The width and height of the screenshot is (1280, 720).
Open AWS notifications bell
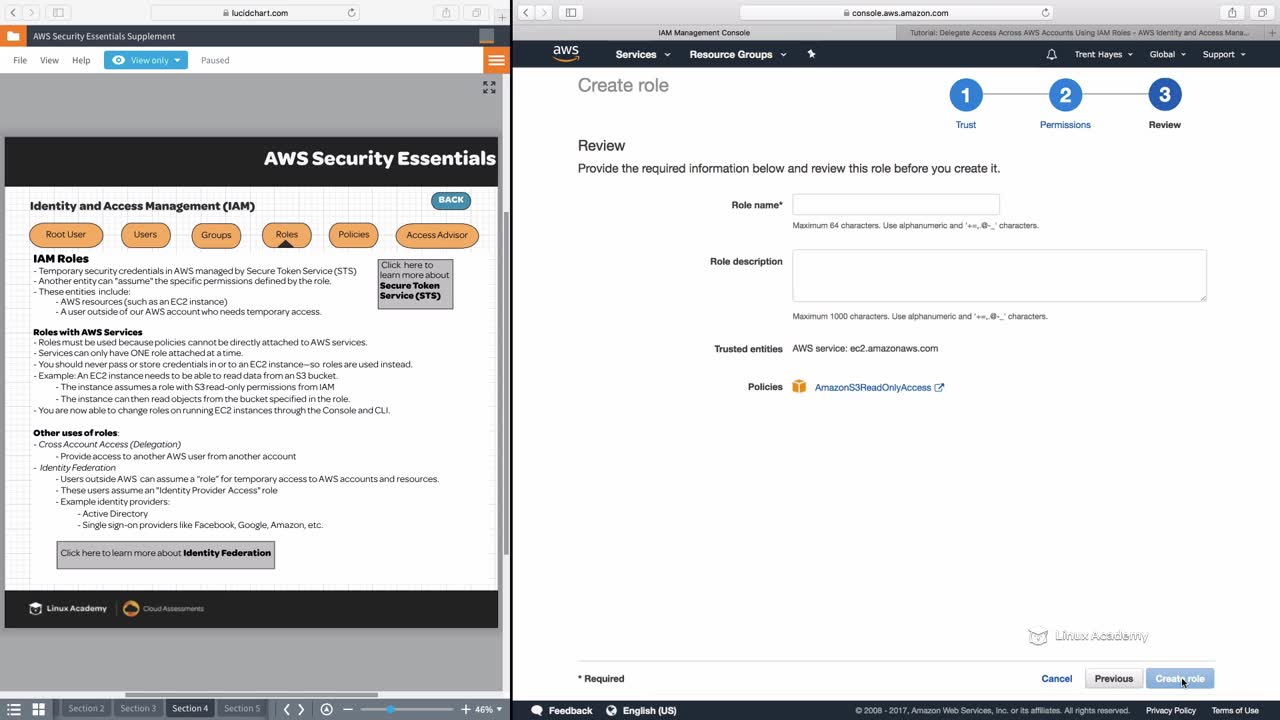1051,54
